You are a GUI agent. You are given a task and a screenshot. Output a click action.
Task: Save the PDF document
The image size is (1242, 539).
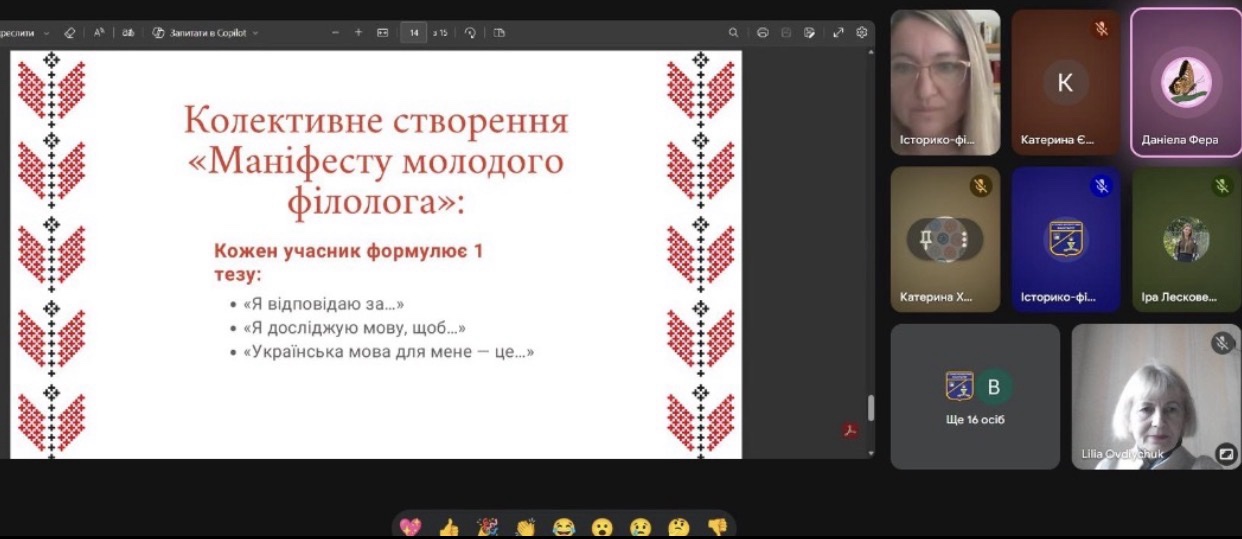(786, 32)
